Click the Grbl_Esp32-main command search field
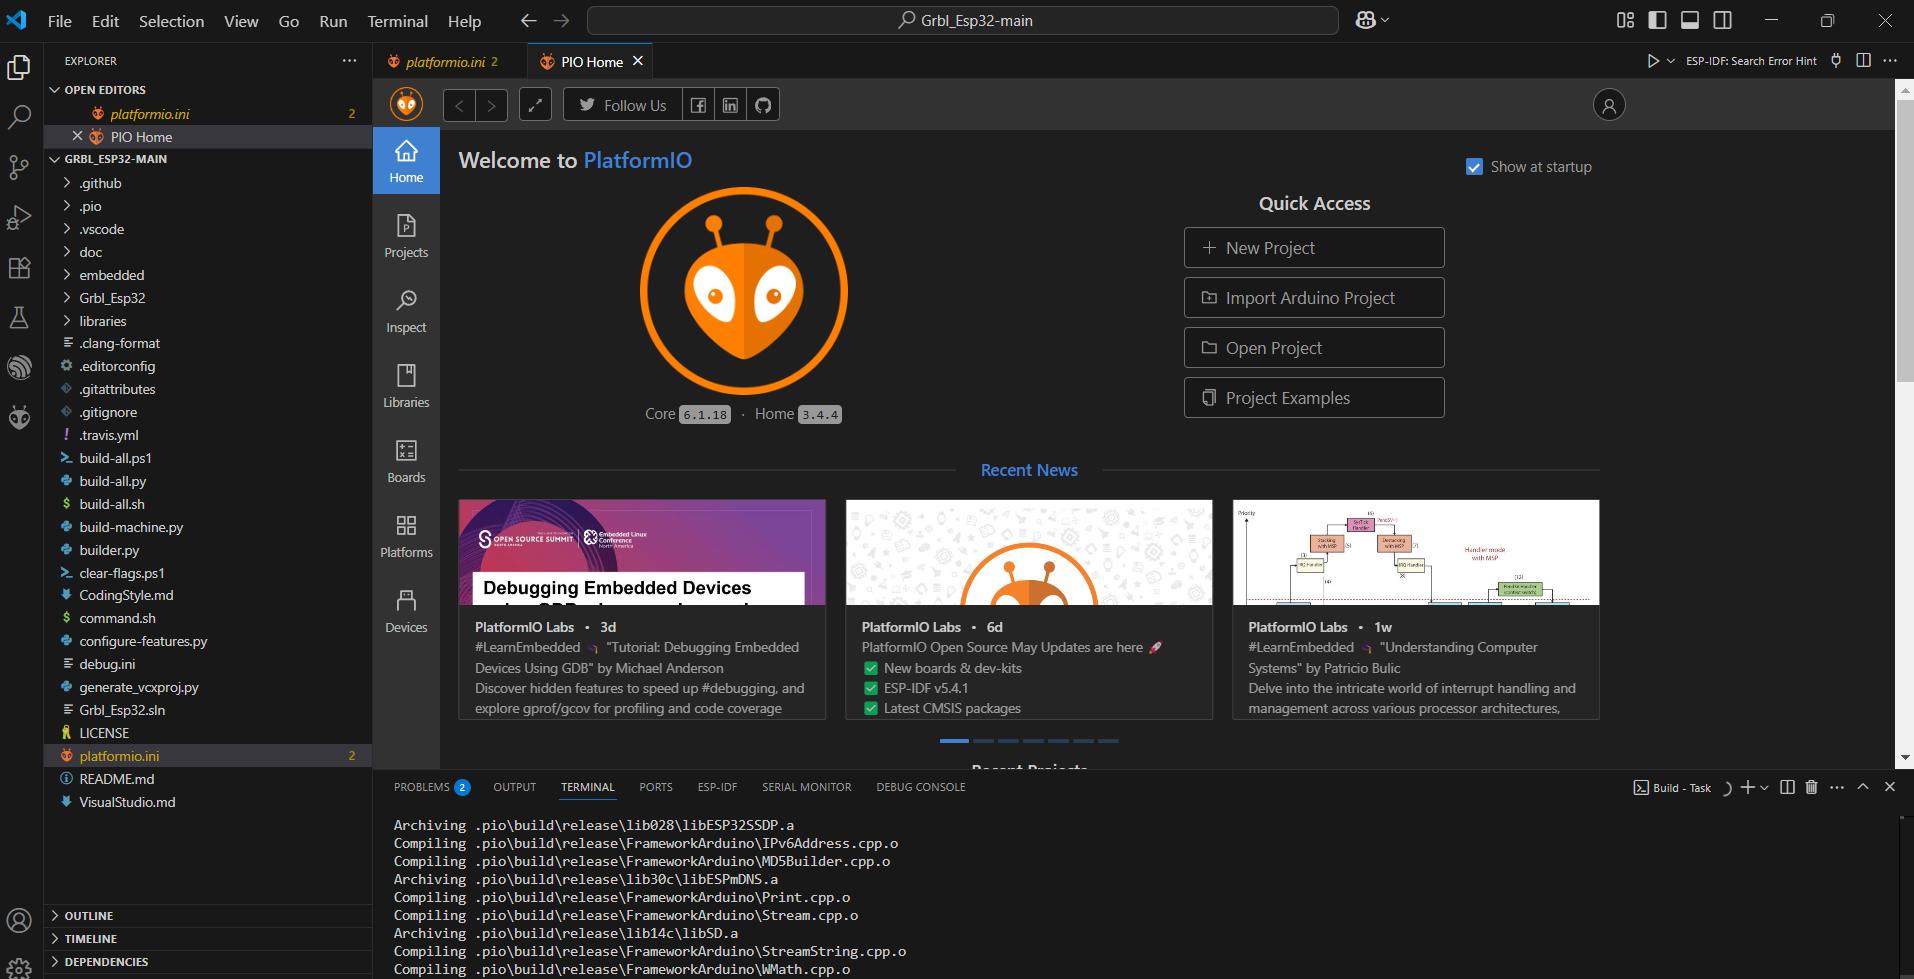 point(963,20)
